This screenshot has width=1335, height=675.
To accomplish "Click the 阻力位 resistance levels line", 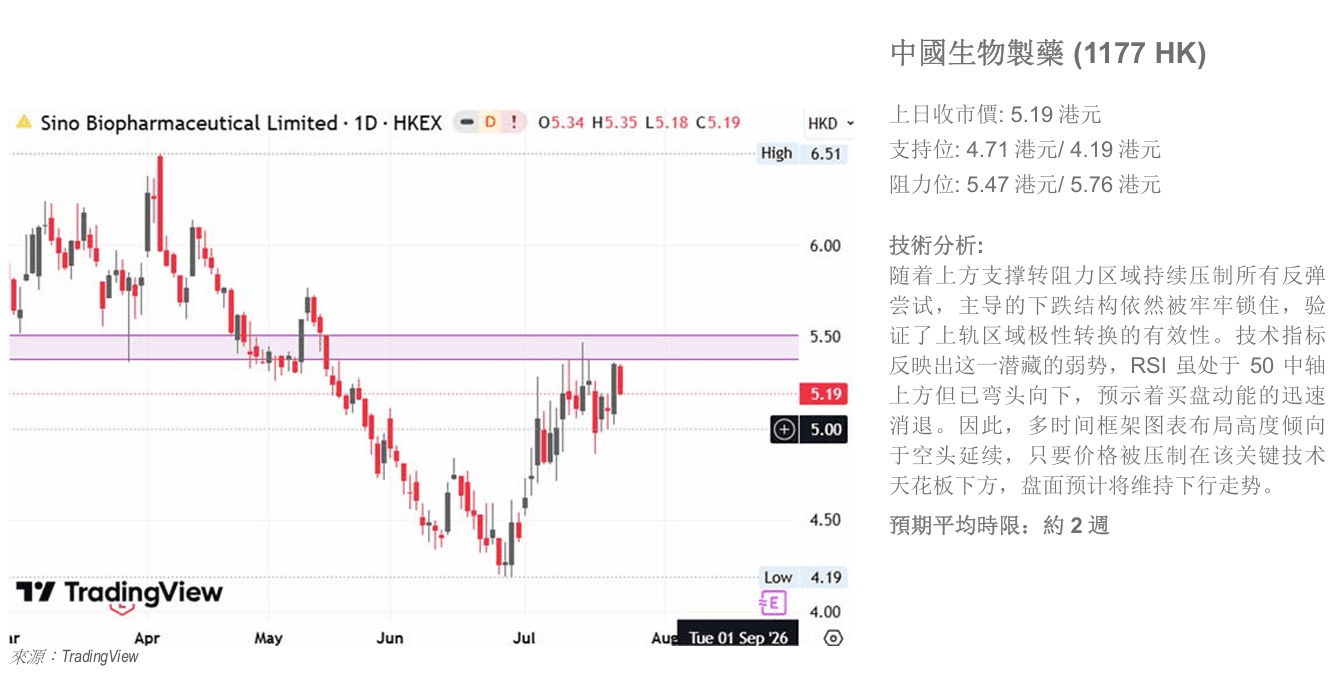I will [1025, 184].
